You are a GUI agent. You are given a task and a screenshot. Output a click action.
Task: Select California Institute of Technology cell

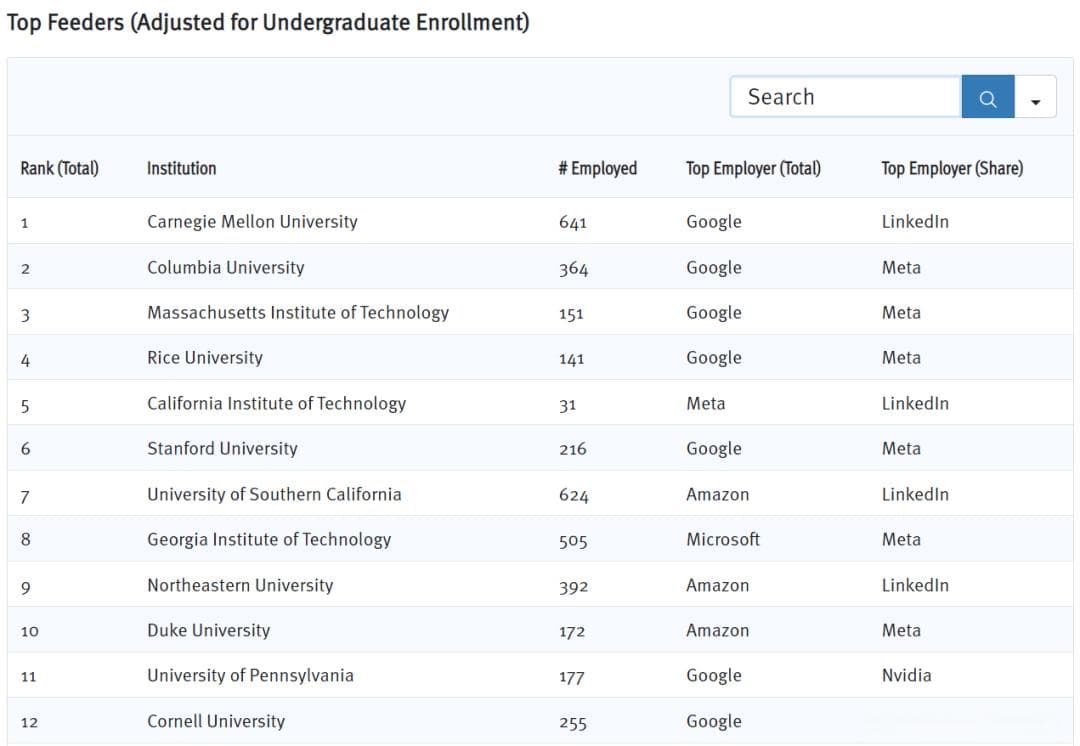[276, 404]
